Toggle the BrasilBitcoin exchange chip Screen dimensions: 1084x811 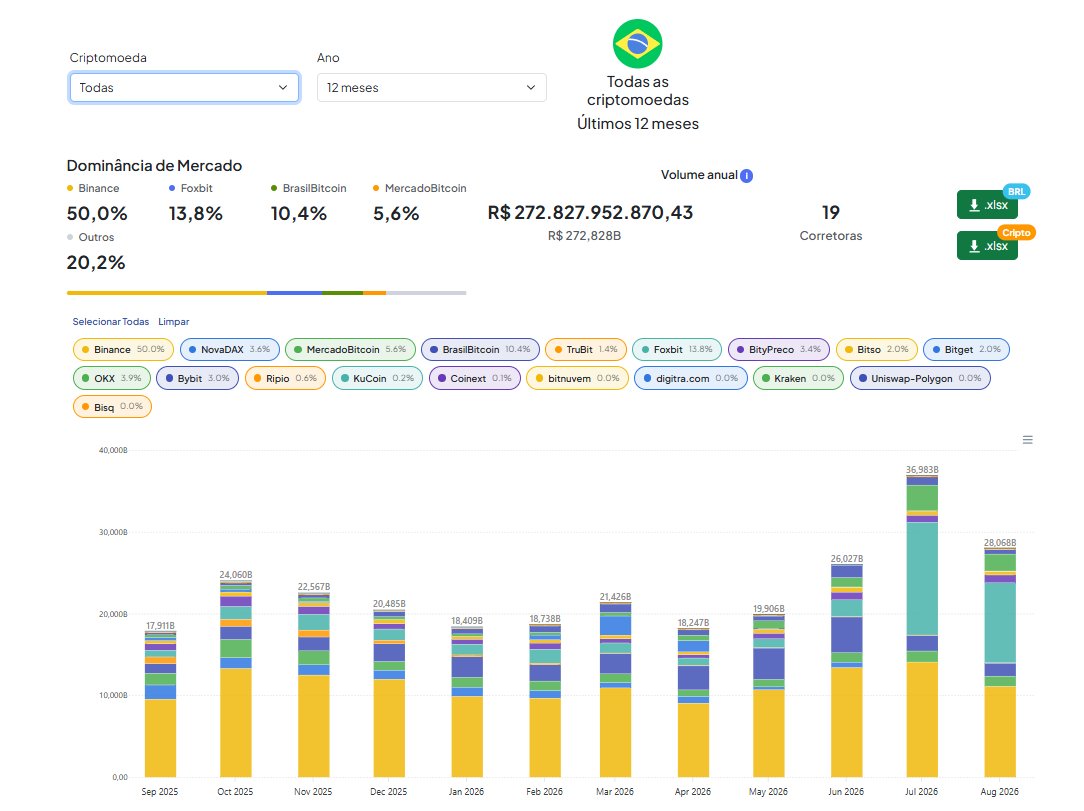tap(480, 349)
